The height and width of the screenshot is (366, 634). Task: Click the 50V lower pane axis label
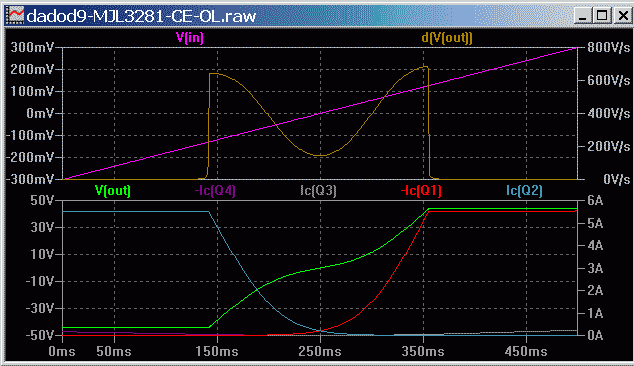click(42, 201)
